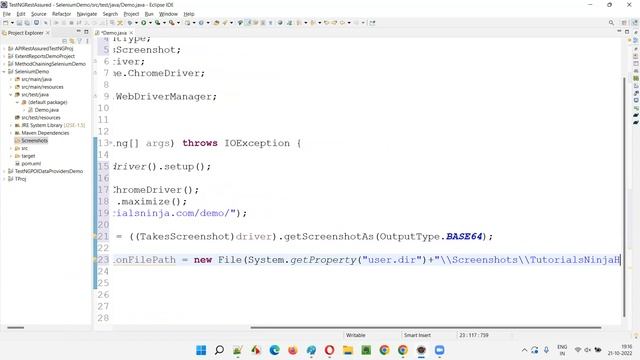640x360 pixels.
Task: Select the TestNGPOIDataProvidersDemo project
Action: (x=49, y=171)
